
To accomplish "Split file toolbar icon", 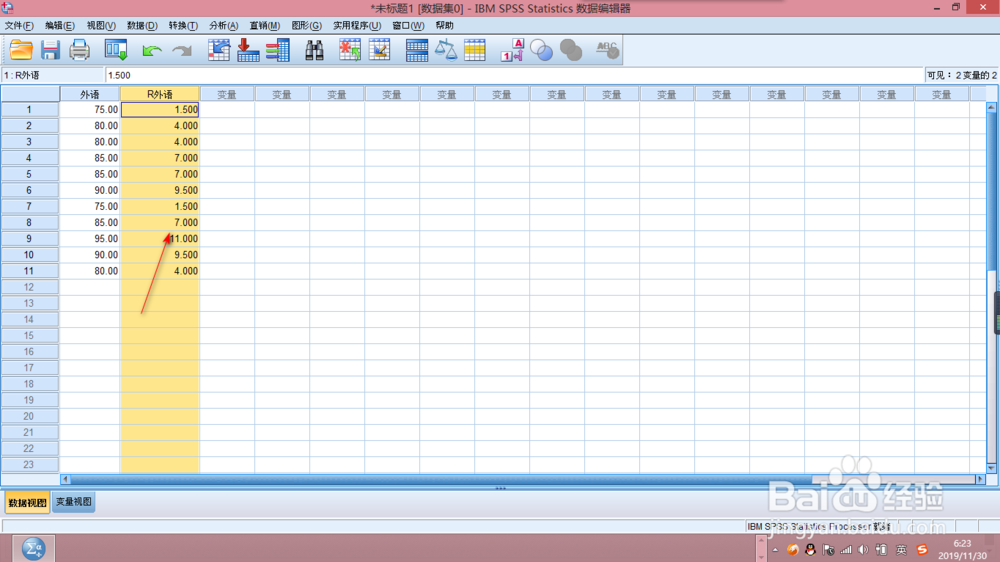I will tap(416, 50).
